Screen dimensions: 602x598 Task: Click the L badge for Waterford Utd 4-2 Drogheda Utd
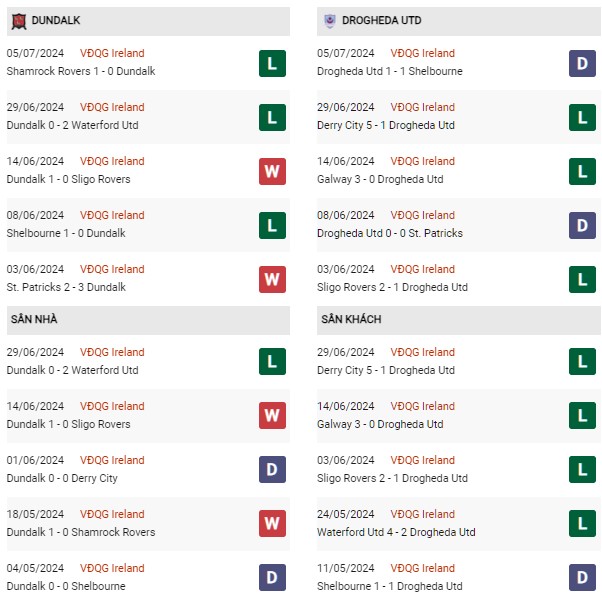coord(583,524)
